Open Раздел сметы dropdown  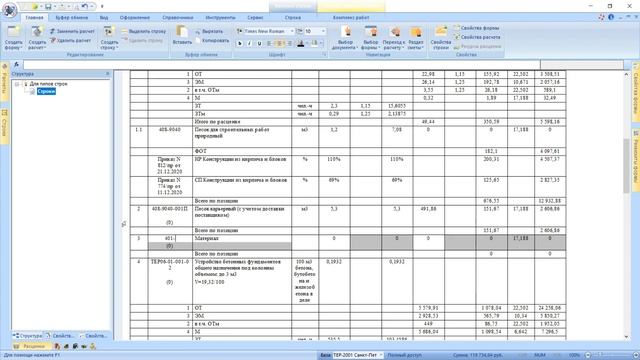pyautogui.click(x=416, y=38)
